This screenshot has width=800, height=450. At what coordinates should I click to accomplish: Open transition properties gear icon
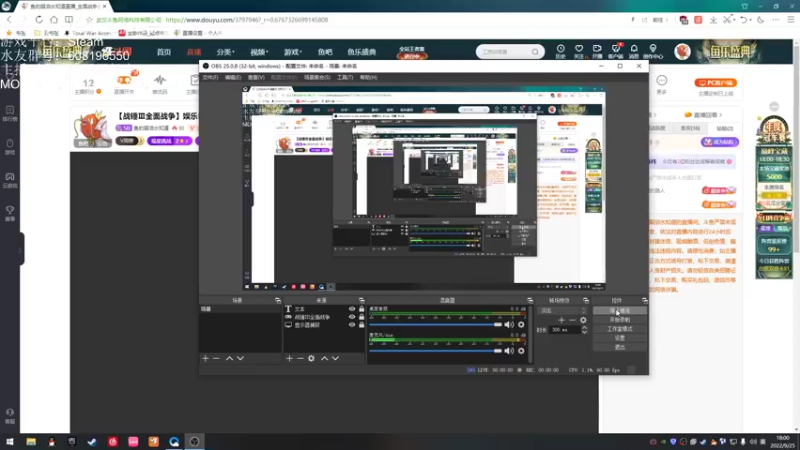pyautogui.click(x=583, y=320)
